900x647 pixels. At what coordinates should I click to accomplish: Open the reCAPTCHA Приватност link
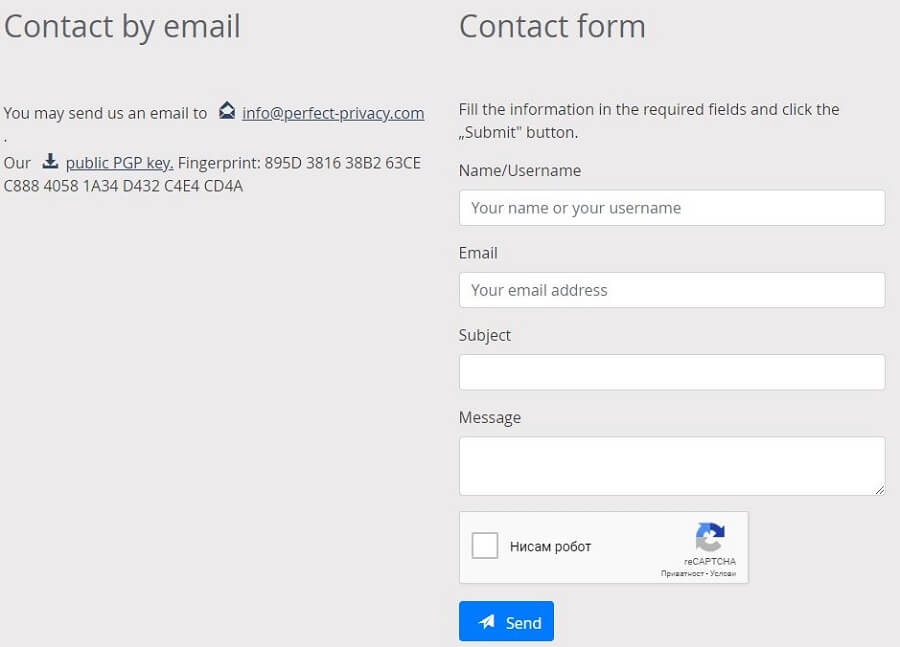pos(682,574)
